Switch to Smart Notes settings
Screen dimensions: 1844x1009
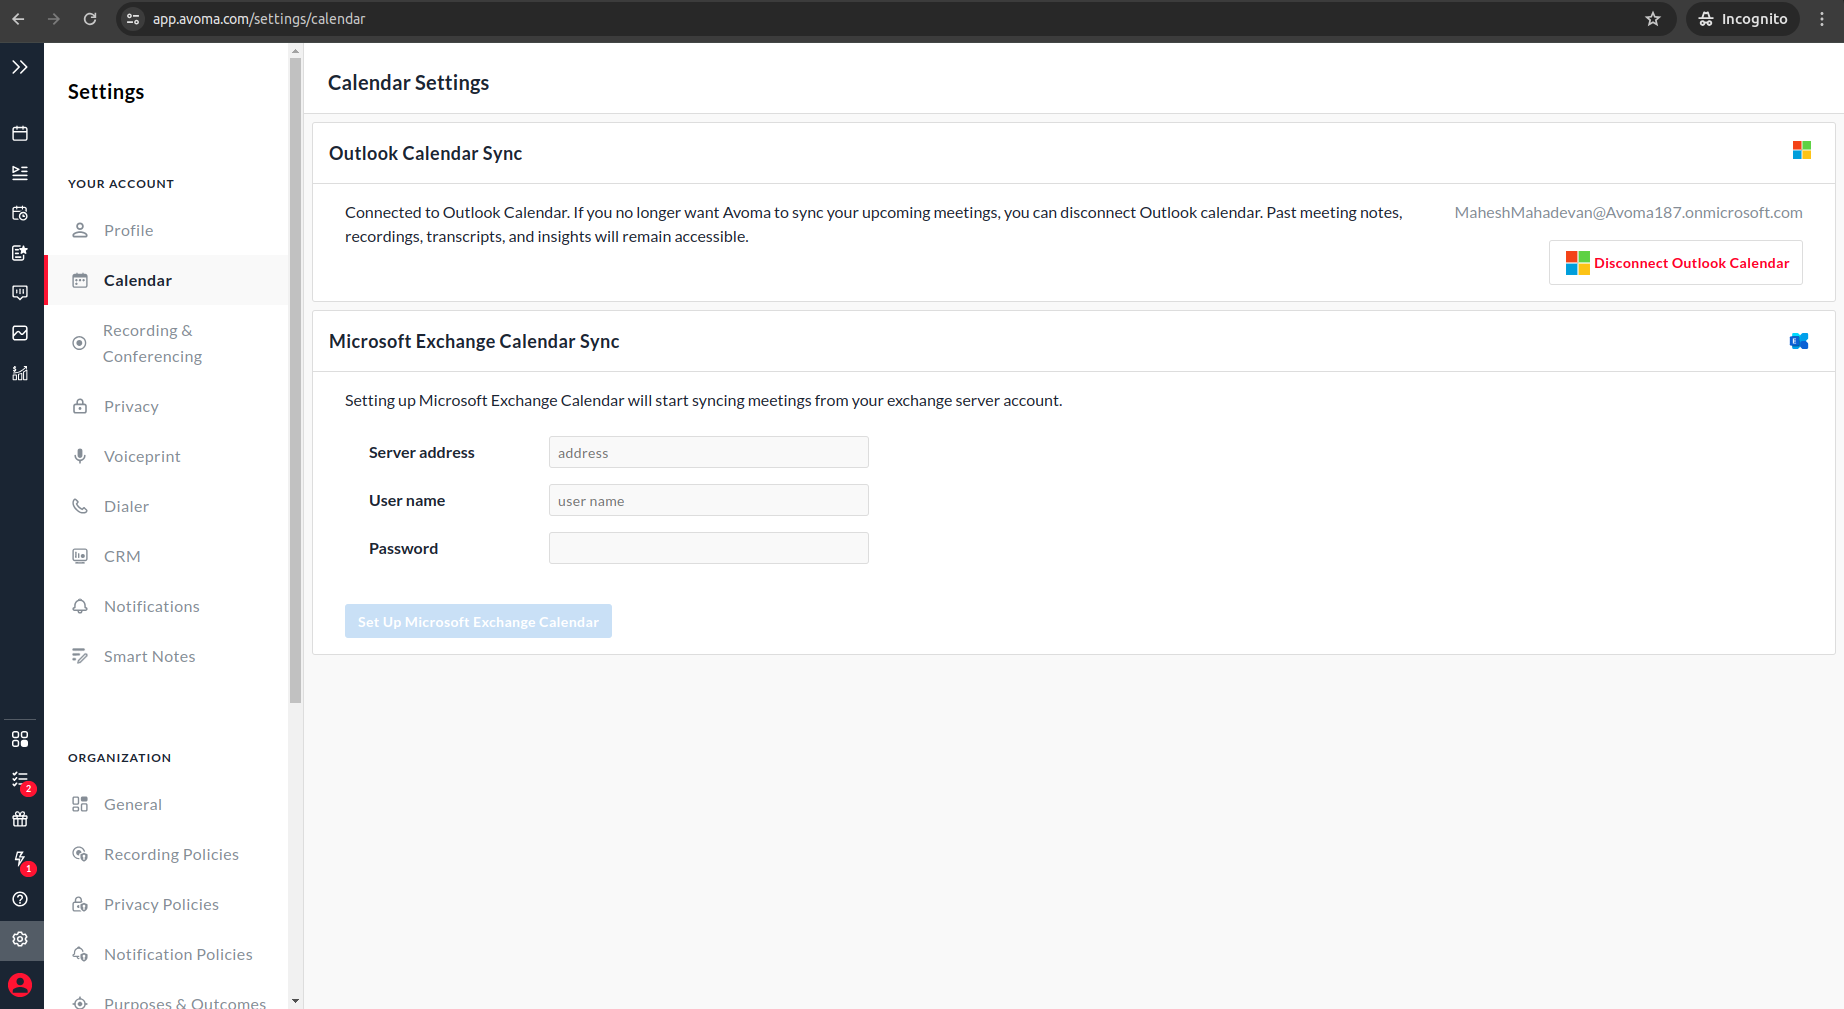tap(149, 656)
